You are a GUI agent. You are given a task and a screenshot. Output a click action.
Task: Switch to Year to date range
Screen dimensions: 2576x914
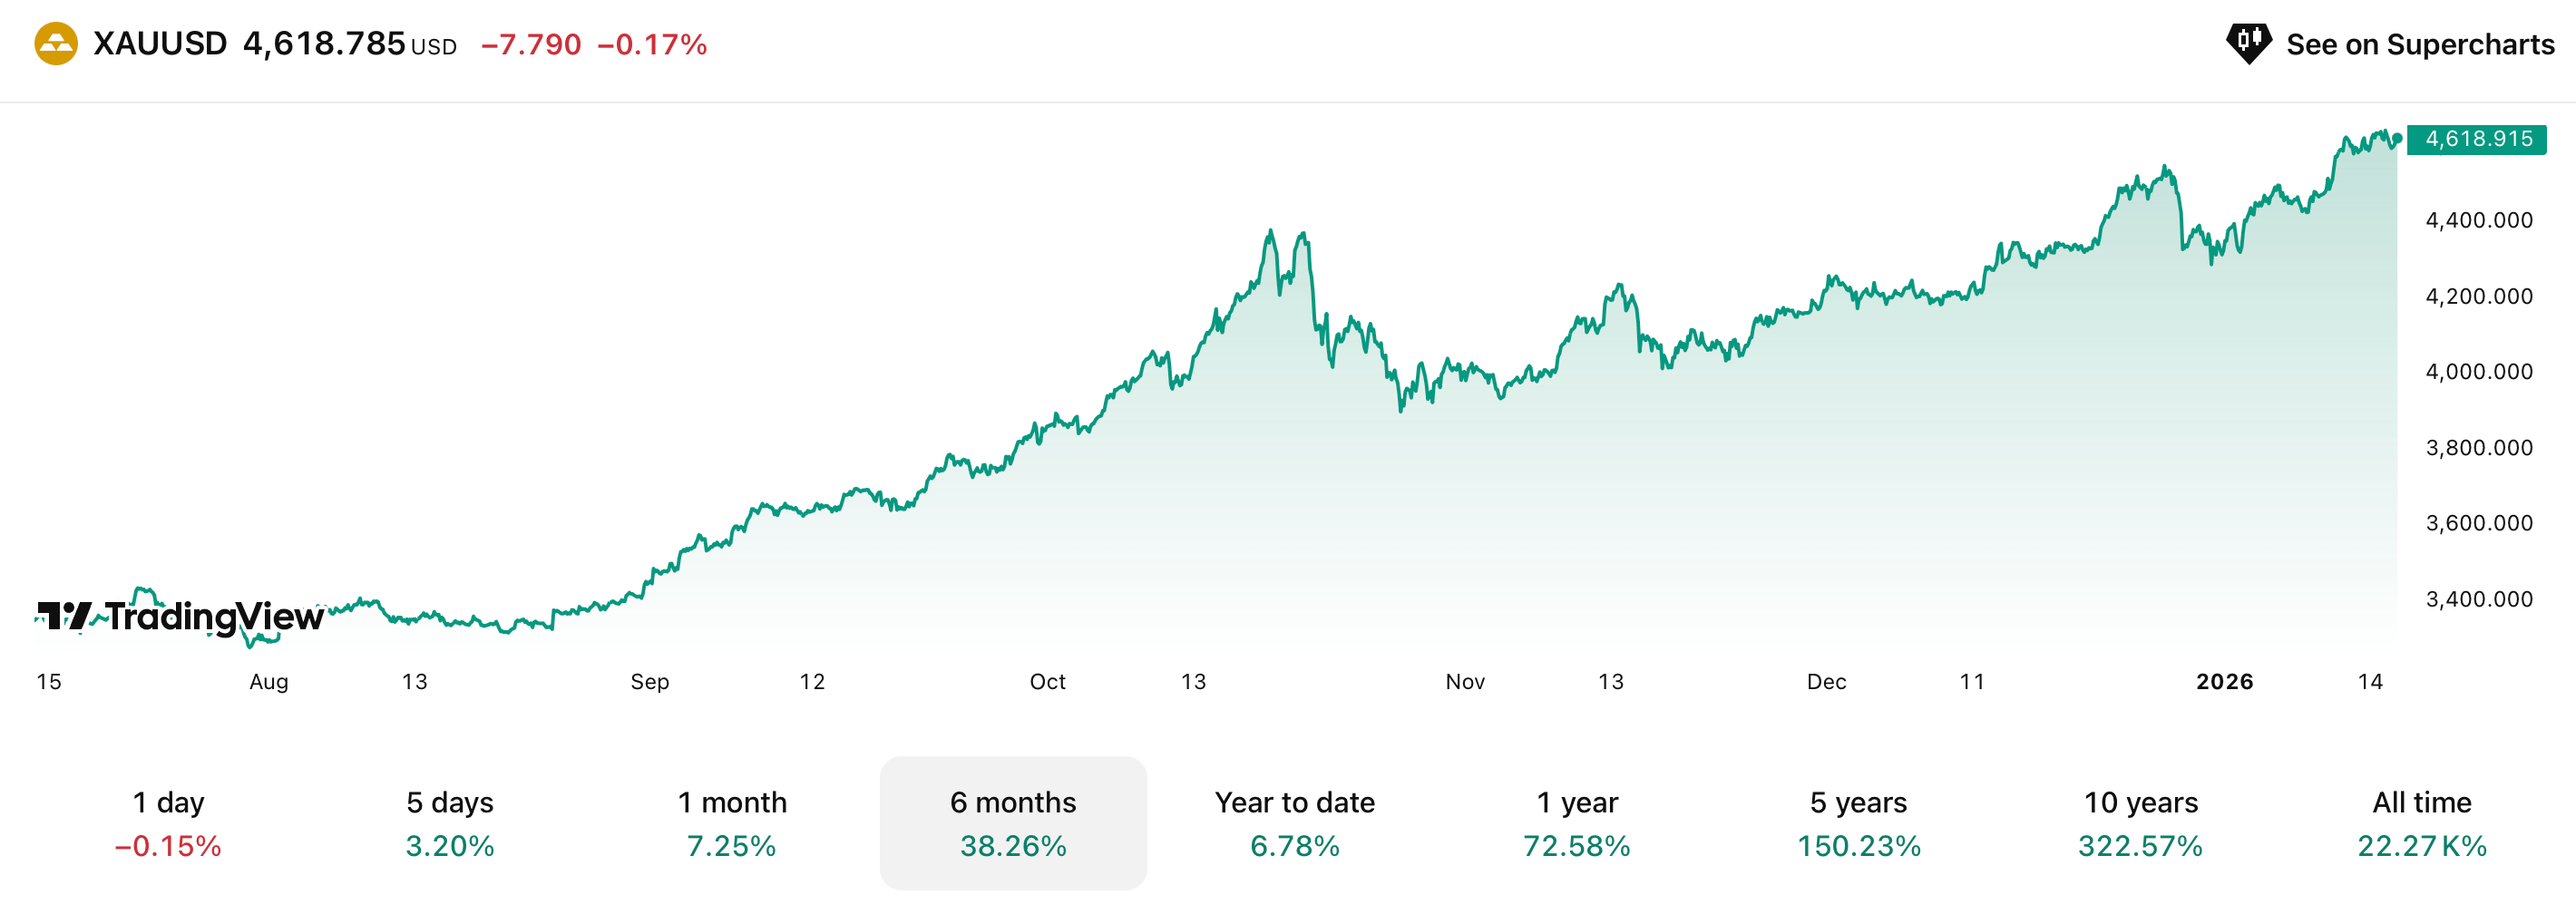(1295, 823)
